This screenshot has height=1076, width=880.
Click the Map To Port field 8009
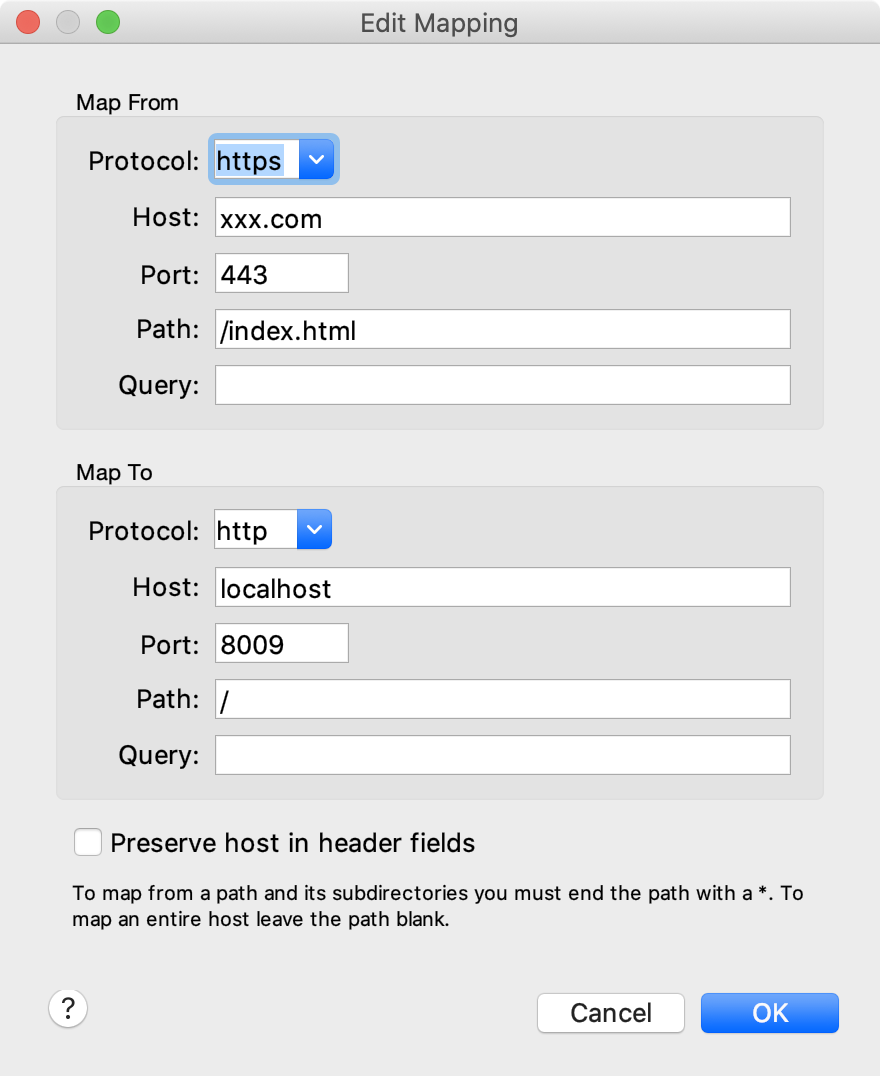tap(281, 643)
